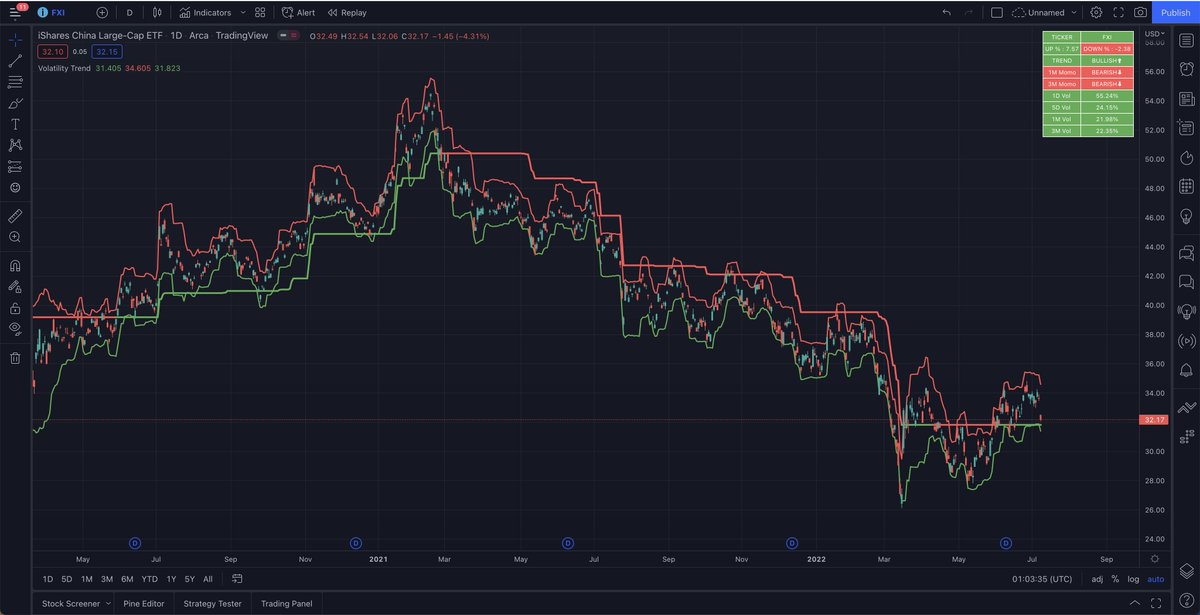Open the layout setup square icon
Viewport: 1200px width, 615px height.
coord(996,13)
